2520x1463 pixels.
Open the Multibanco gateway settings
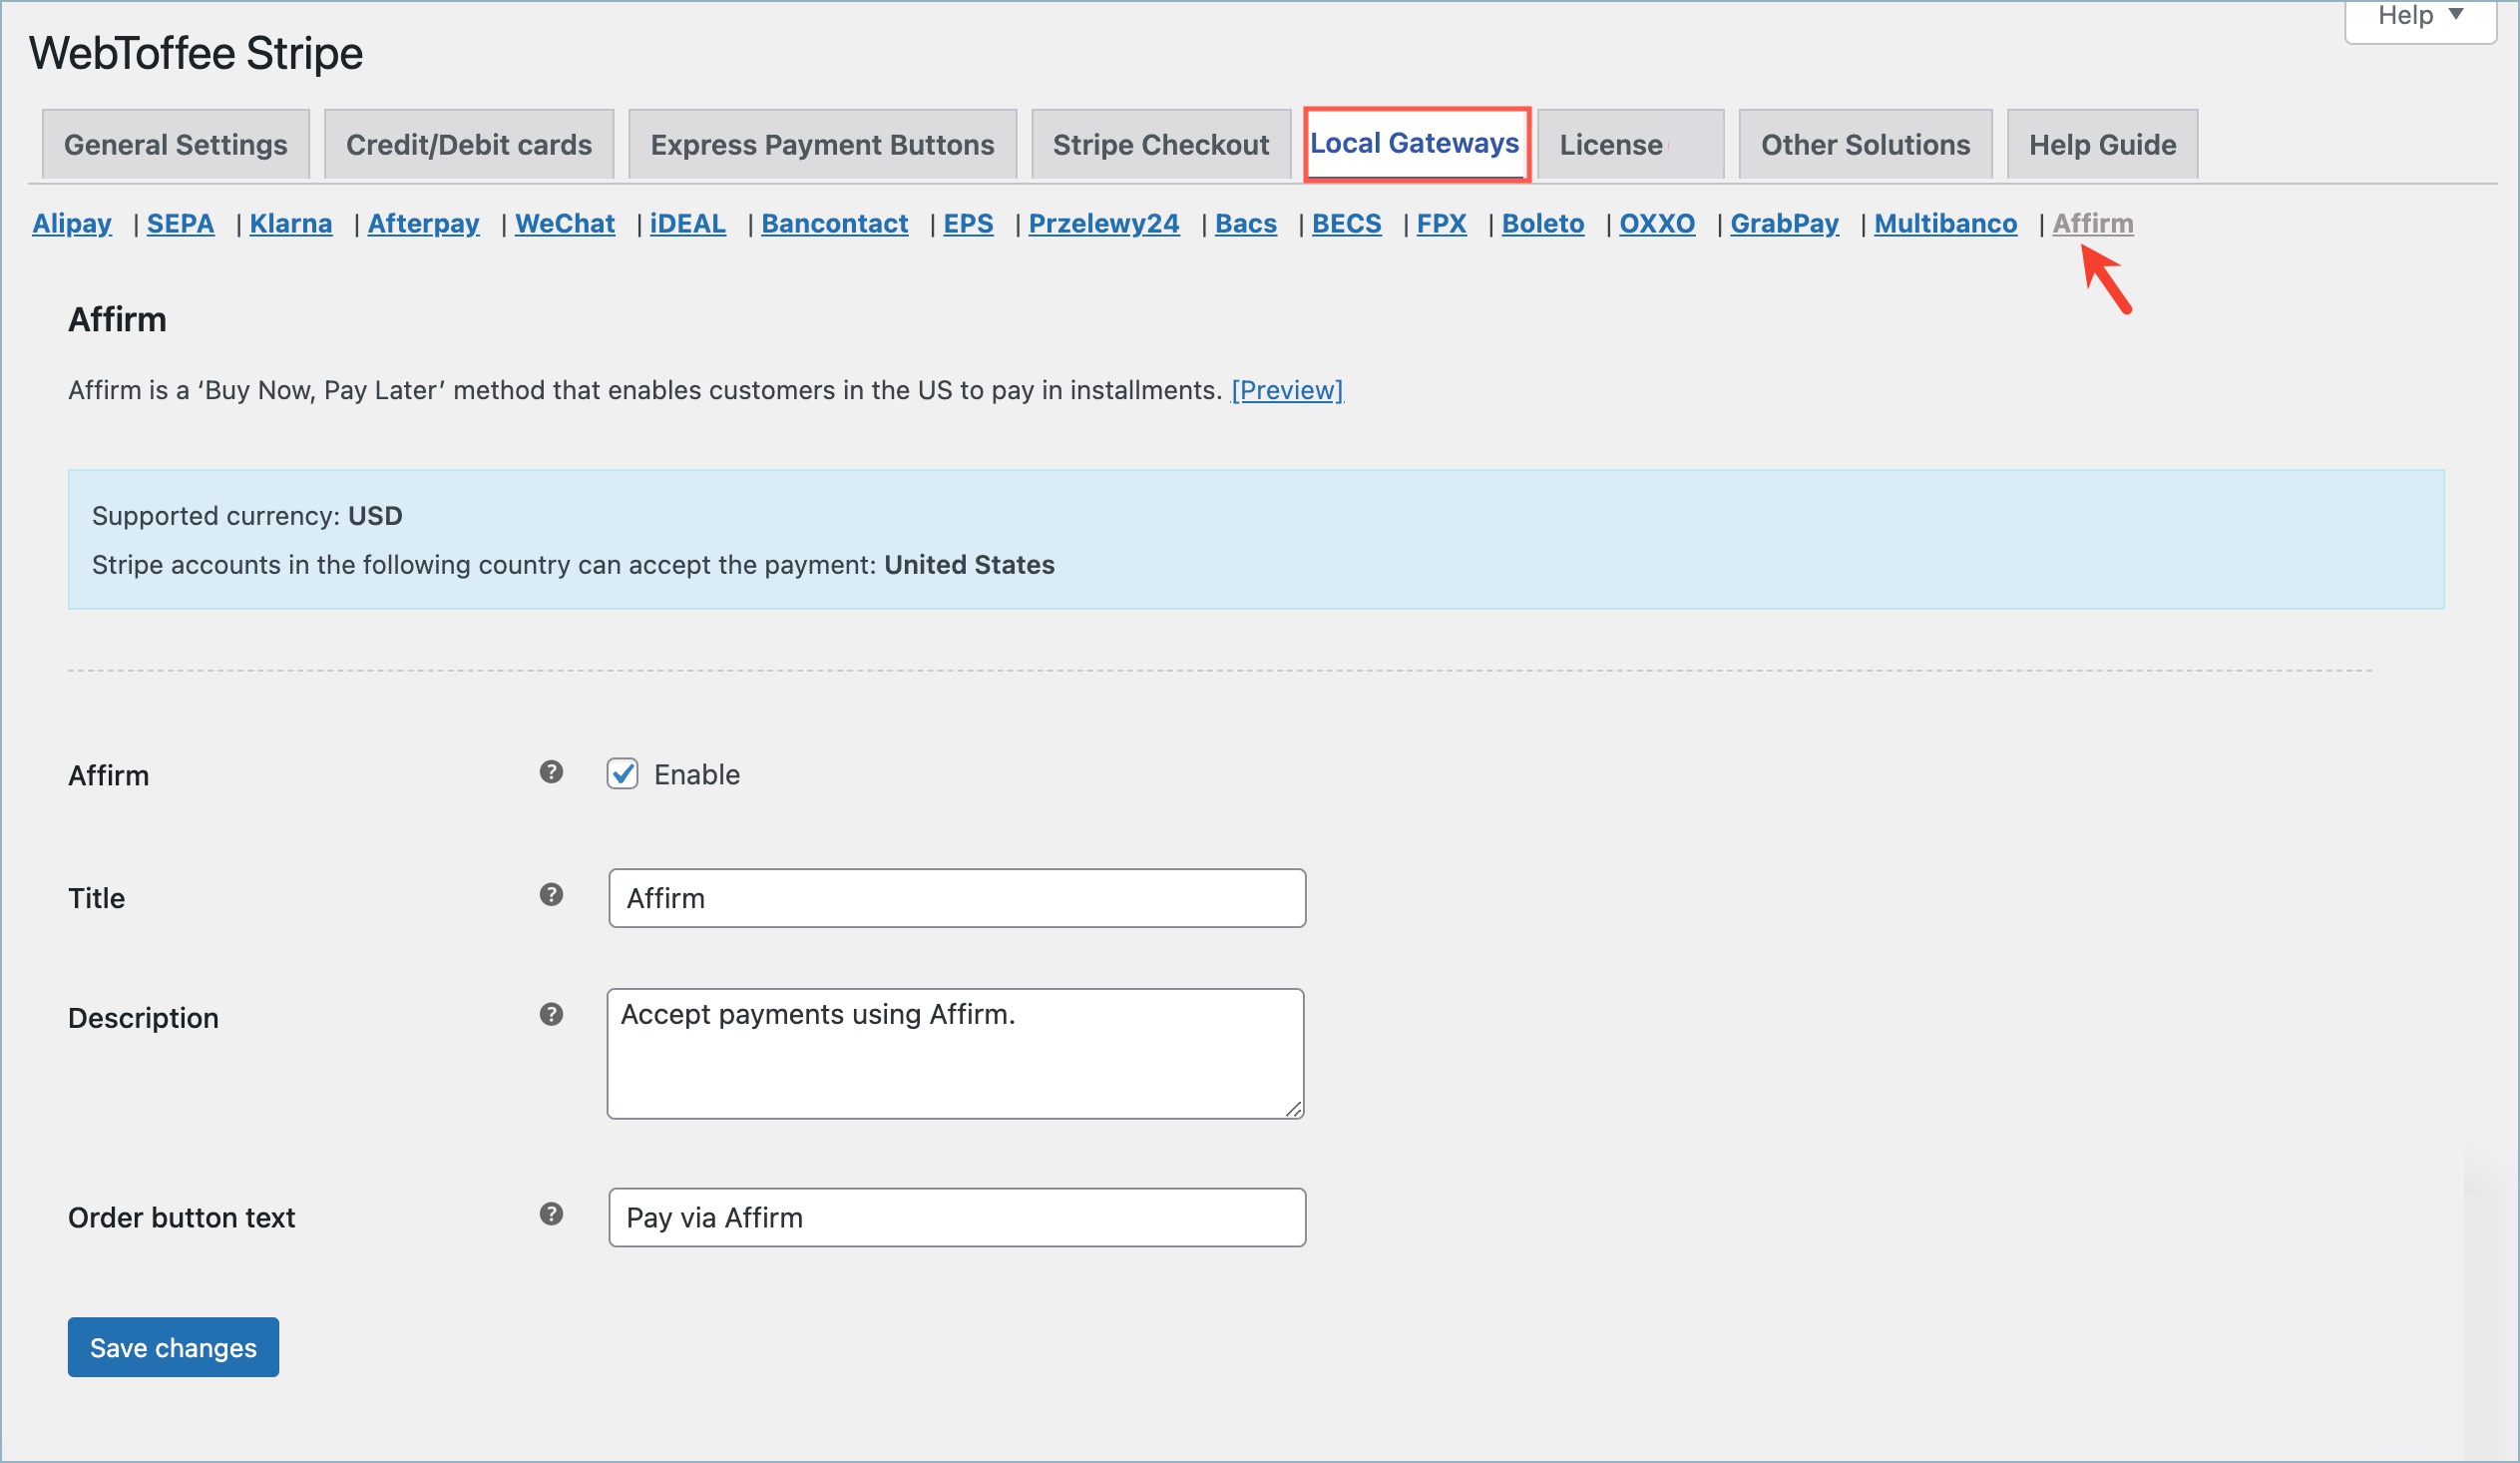click(x=1944, y=223)
